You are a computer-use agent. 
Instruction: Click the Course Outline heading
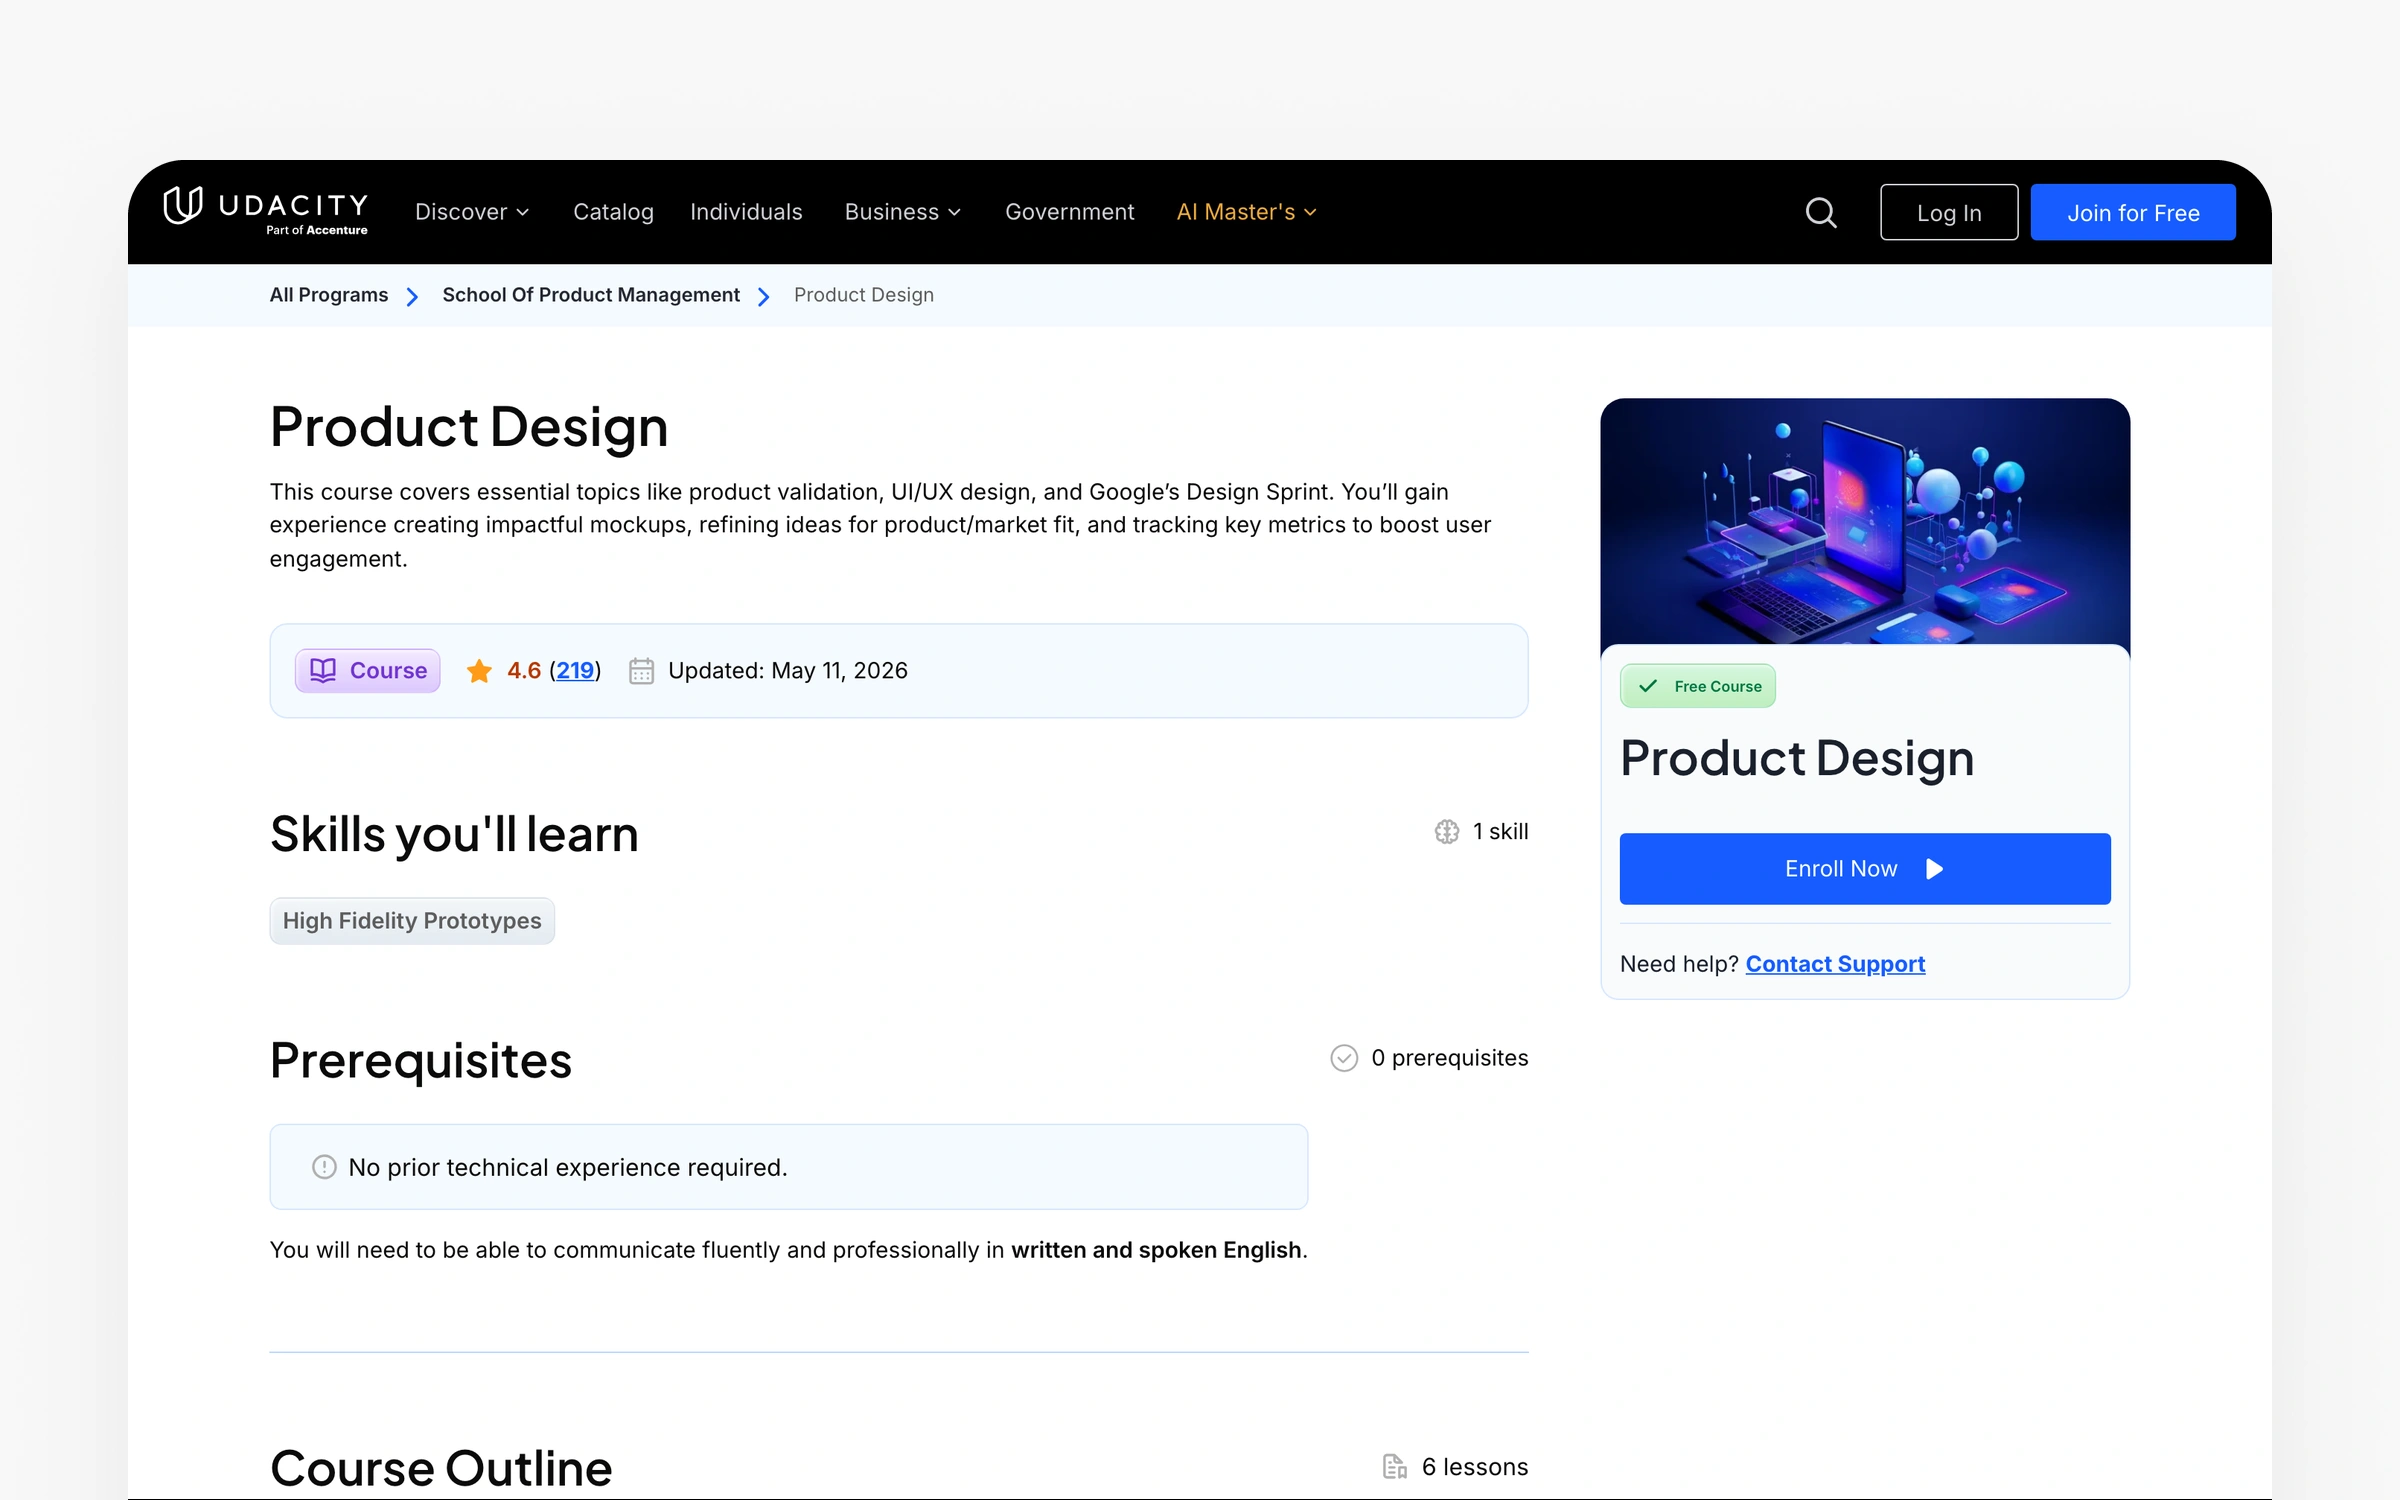tap(441, 1467)
